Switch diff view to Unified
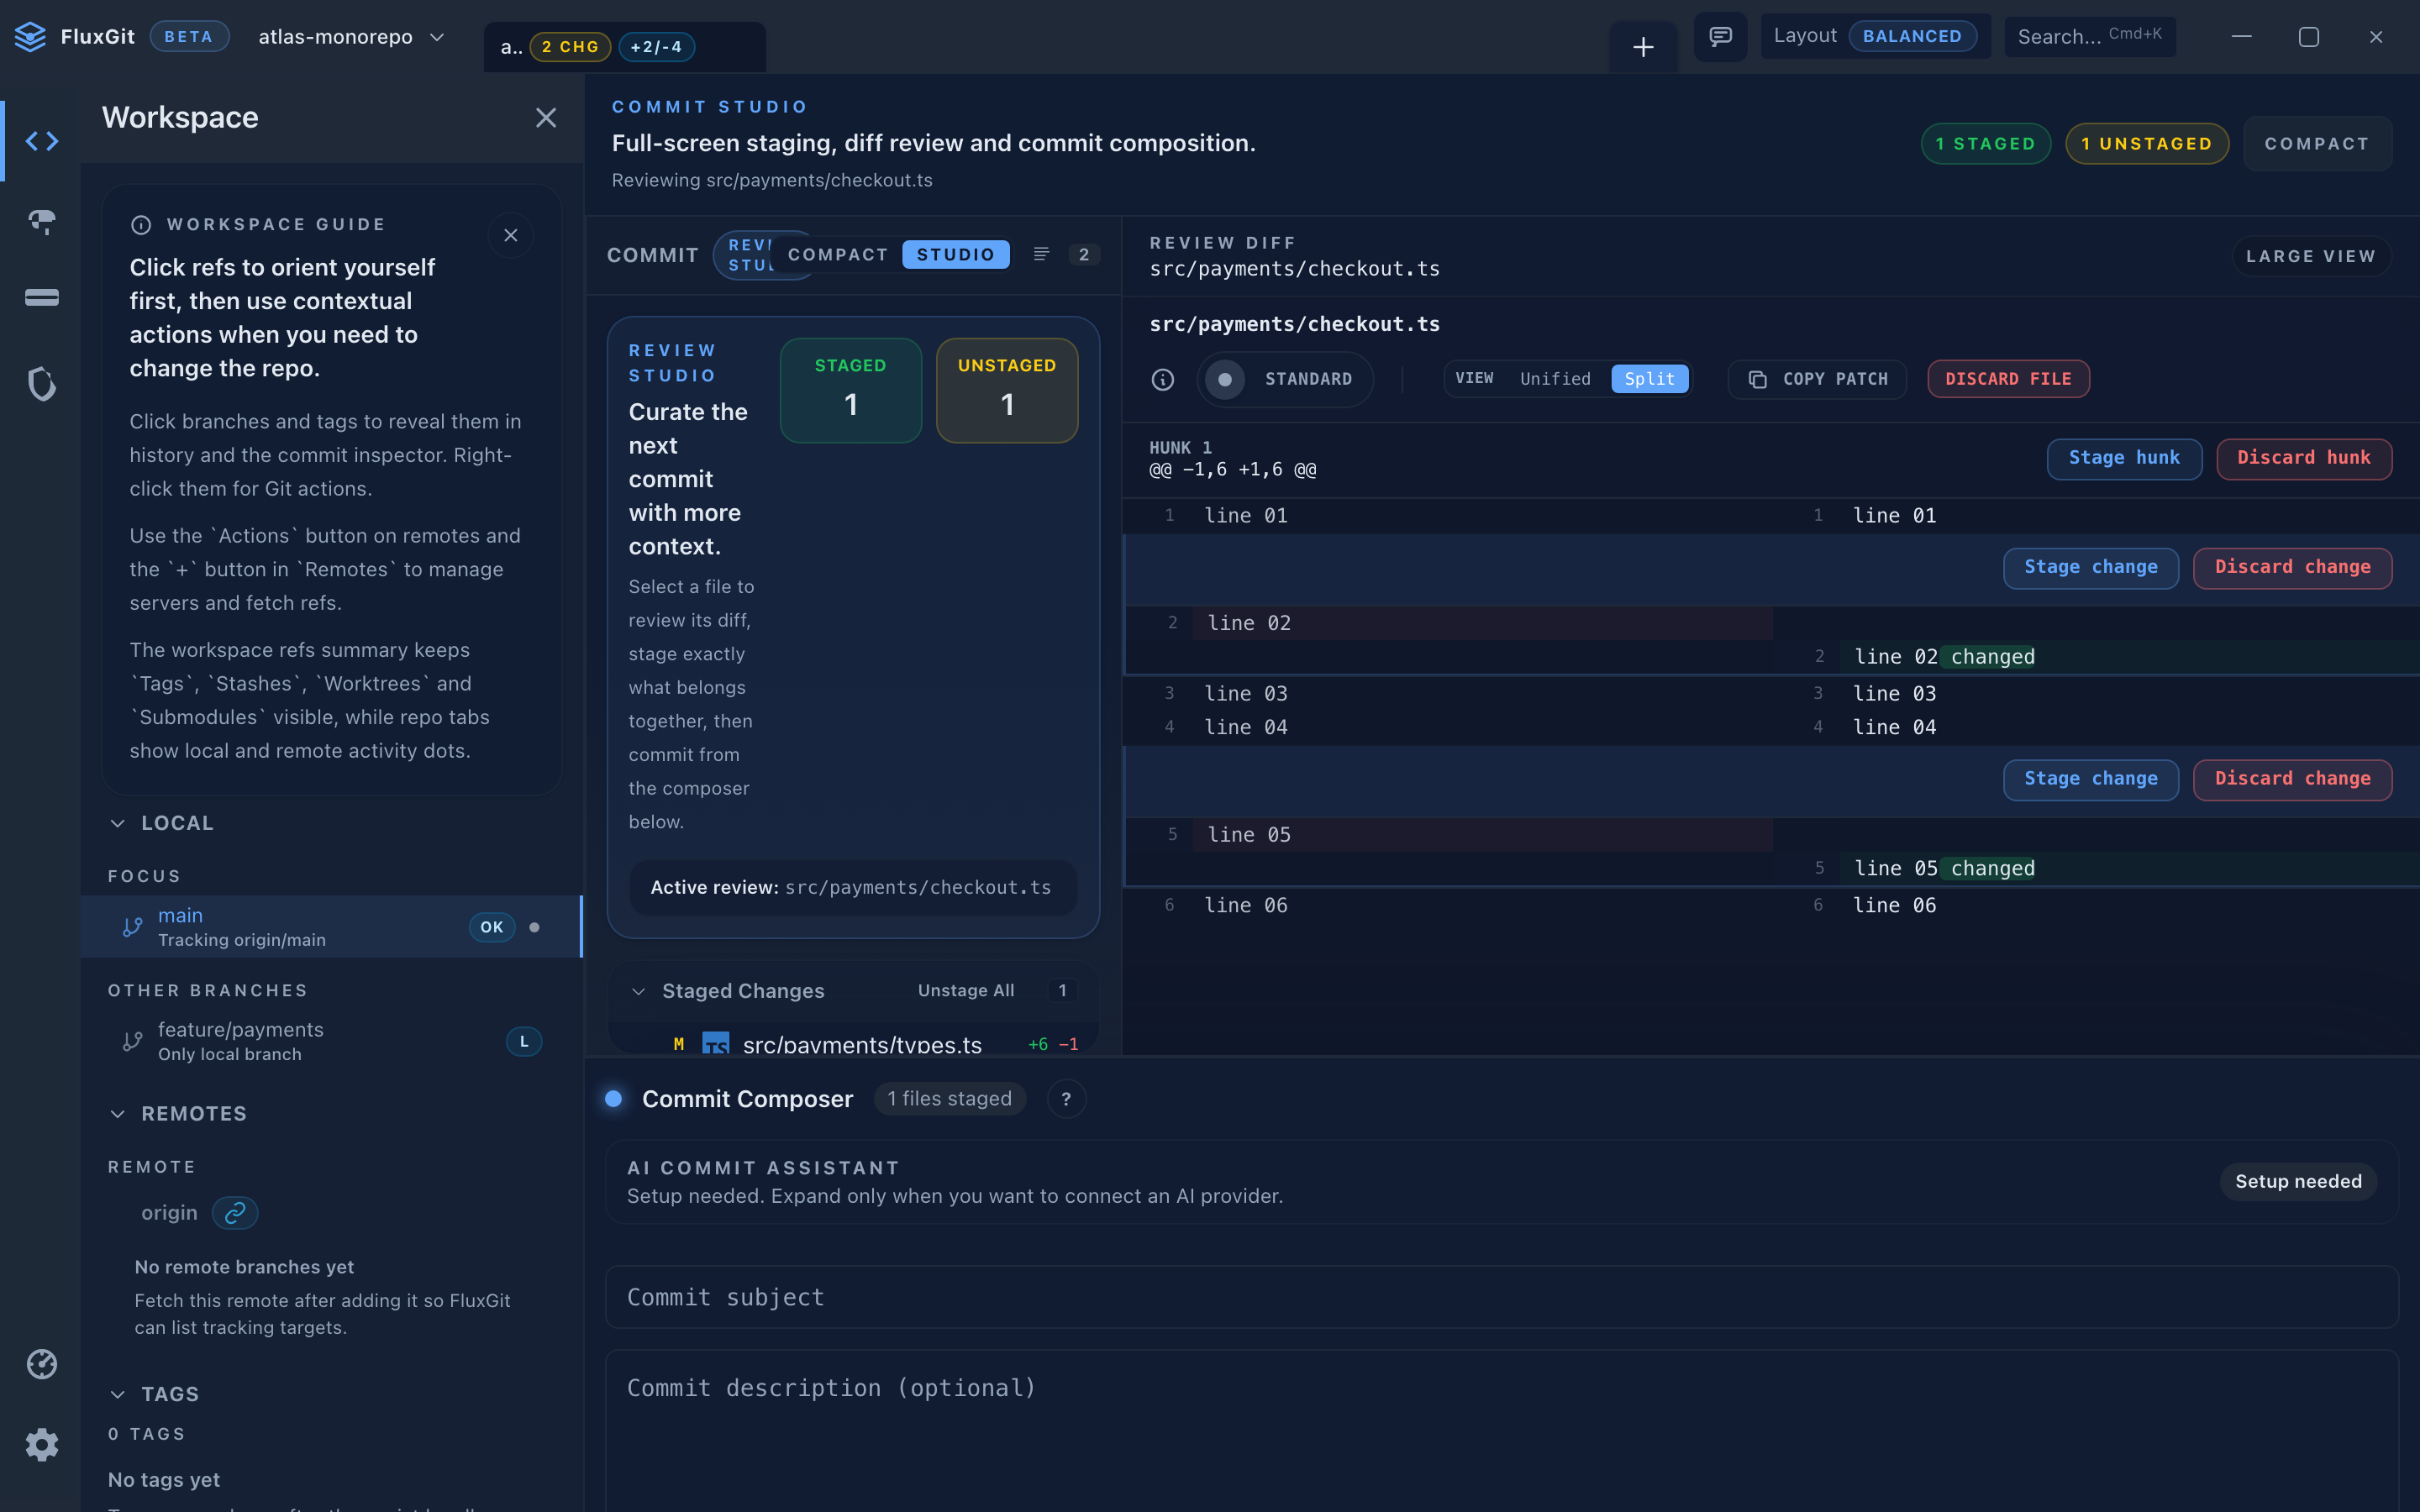 coord(1555,379)
